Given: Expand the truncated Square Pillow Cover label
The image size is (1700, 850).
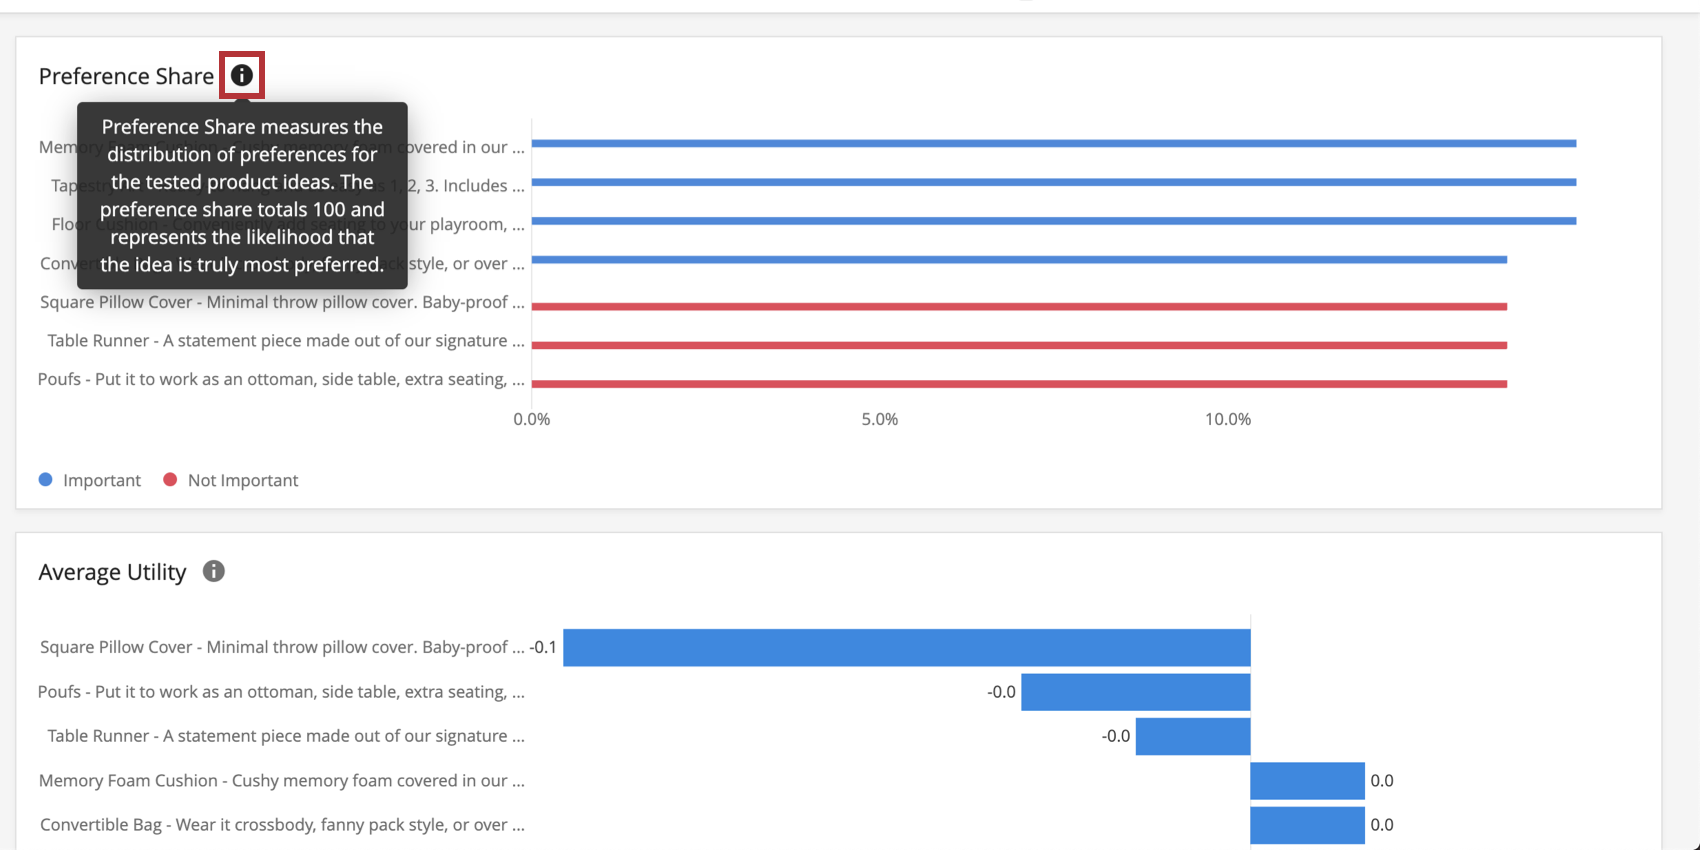Looking at the screenshot, I should [x=280, y=301].
